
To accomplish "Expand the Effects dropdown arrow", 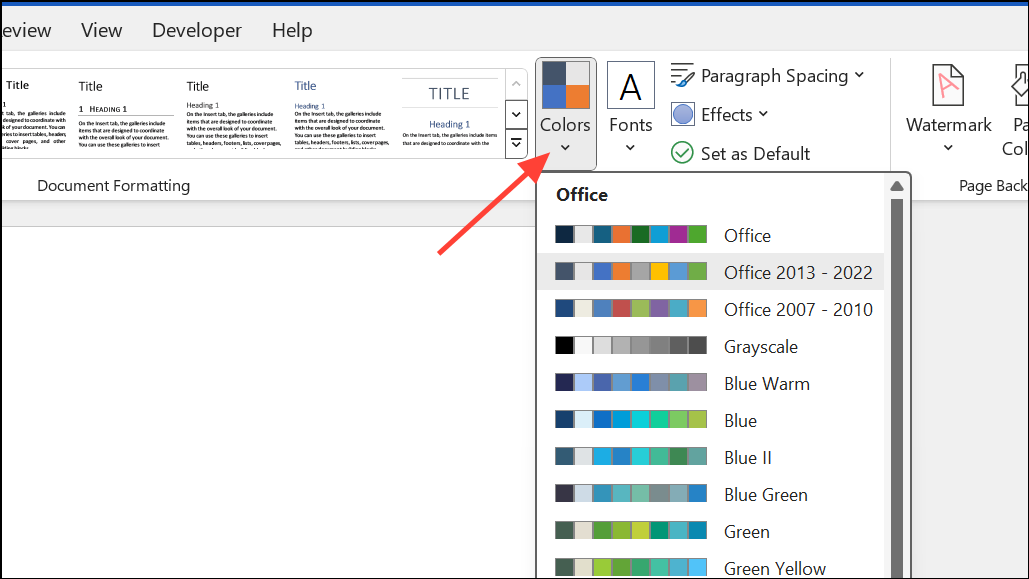I will [x=763, y=114].
